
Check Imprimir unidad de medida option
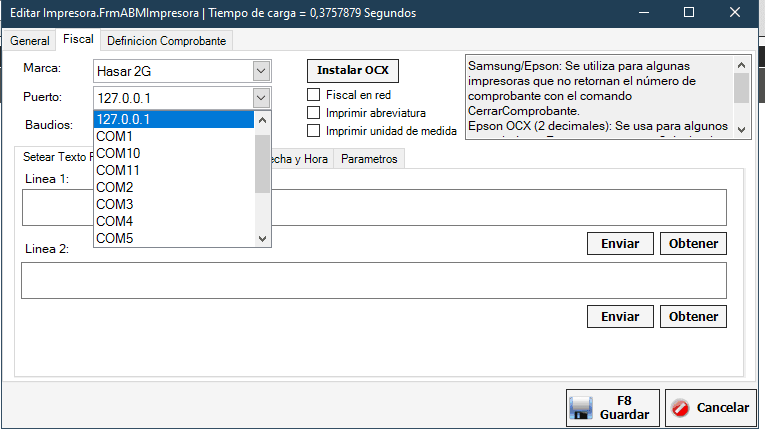314,130
